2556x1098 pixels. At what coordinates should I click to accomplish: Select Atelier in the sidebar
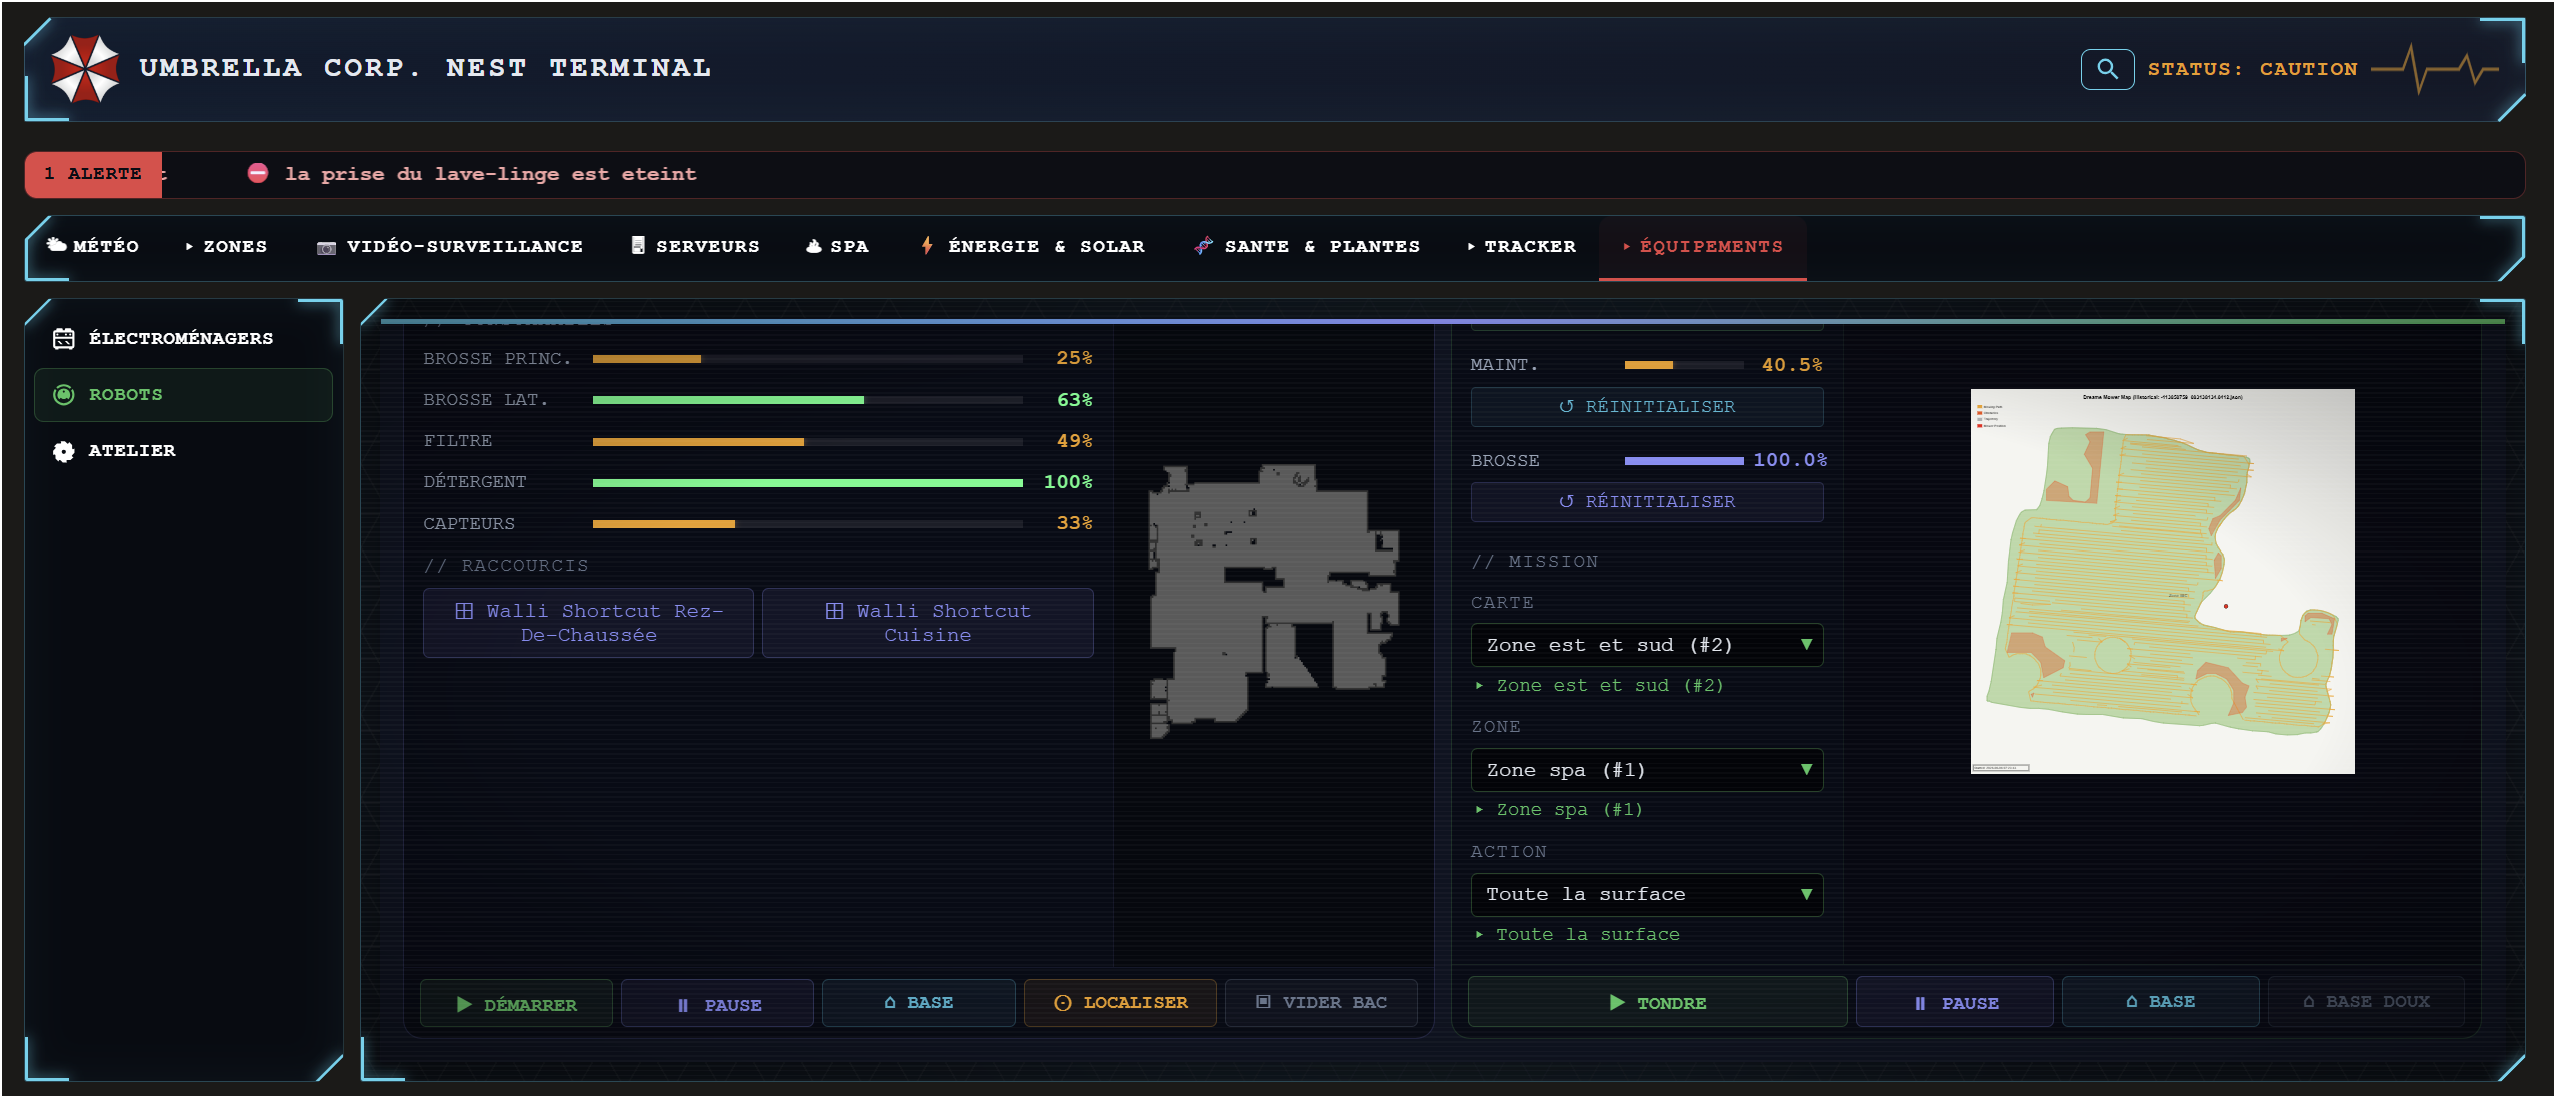[184, 451]
